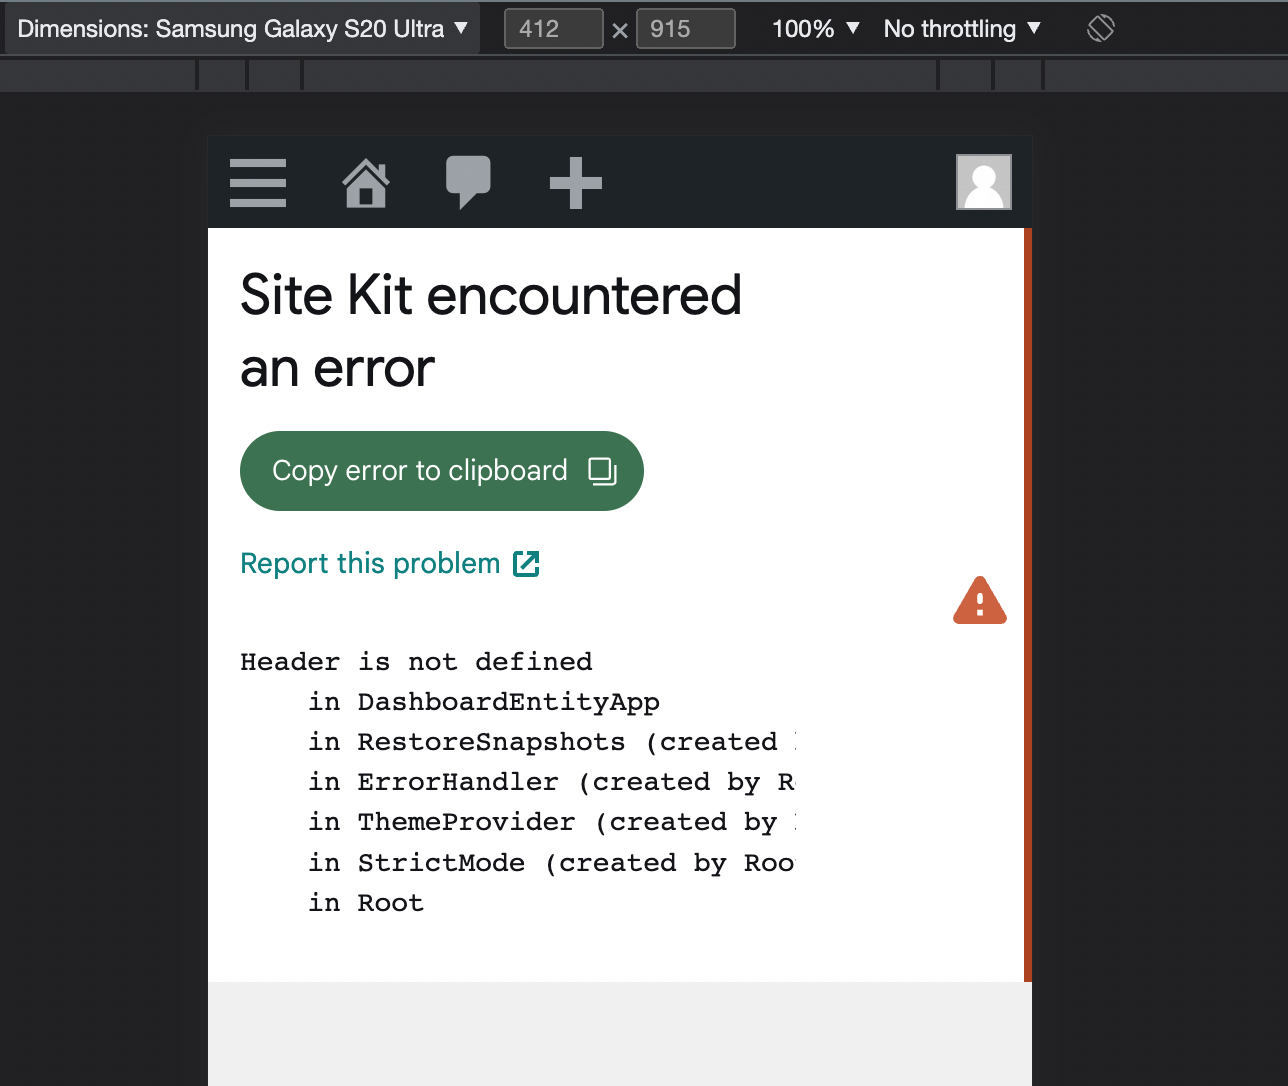1288x1086 pixels.
Task: Open Dimensions Samsung Galaxy S20 Ultra dropdown
Action: 242,29
